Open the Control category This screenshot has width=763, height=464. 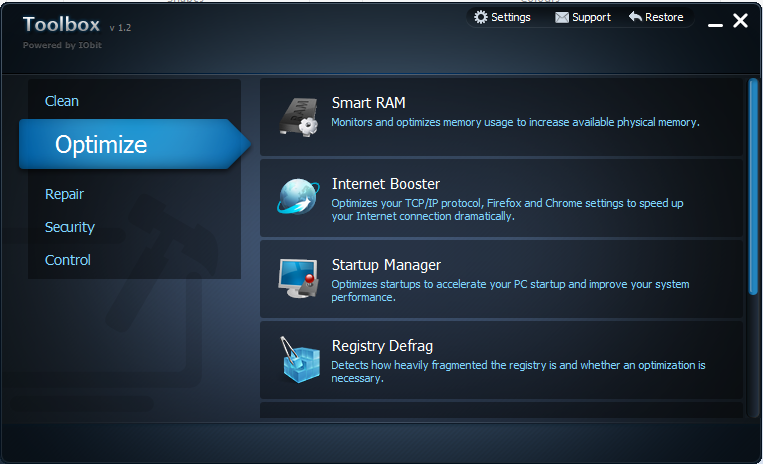pyautogui.click(x=68, y=260)
